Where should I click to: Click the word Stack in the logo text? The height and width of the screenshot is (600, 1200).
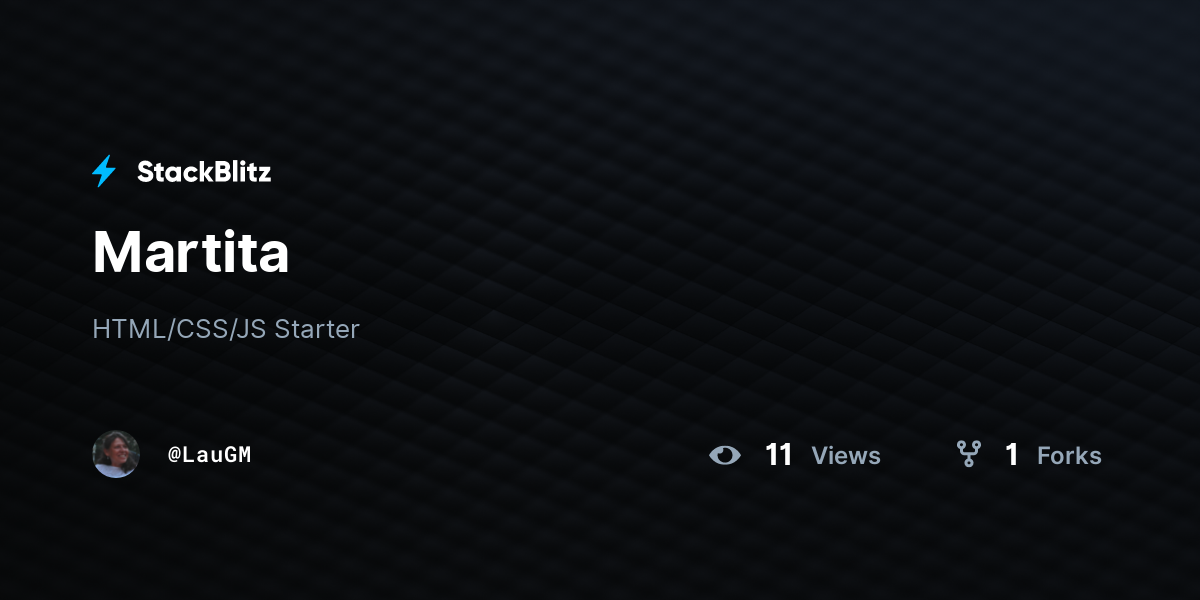pyautogui.click(x=170, y=172)
